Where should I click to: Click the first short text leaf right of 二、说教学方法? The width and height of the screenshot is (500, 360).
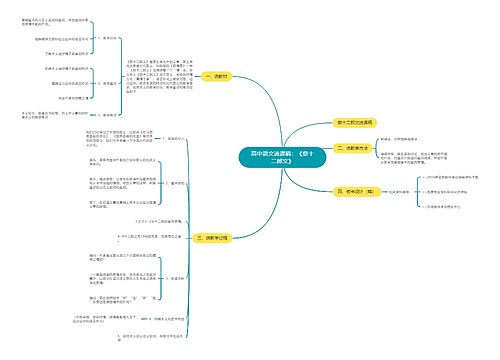399,139
